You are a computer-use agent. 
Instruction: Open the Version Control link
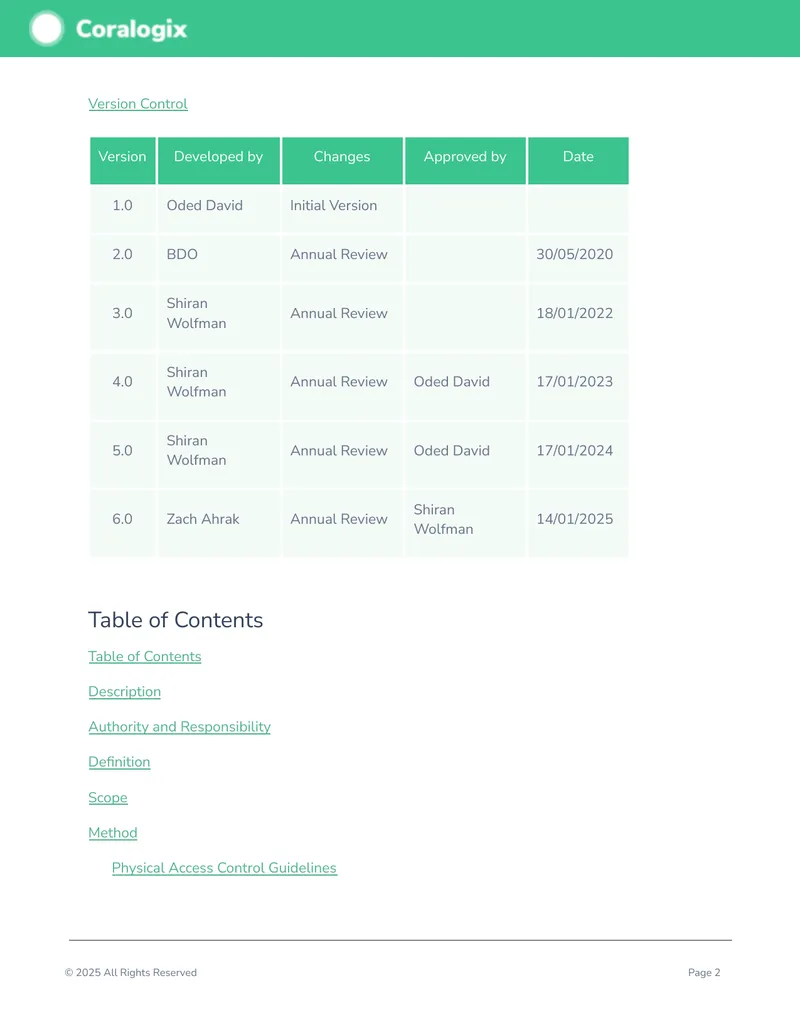click(138, 104)
